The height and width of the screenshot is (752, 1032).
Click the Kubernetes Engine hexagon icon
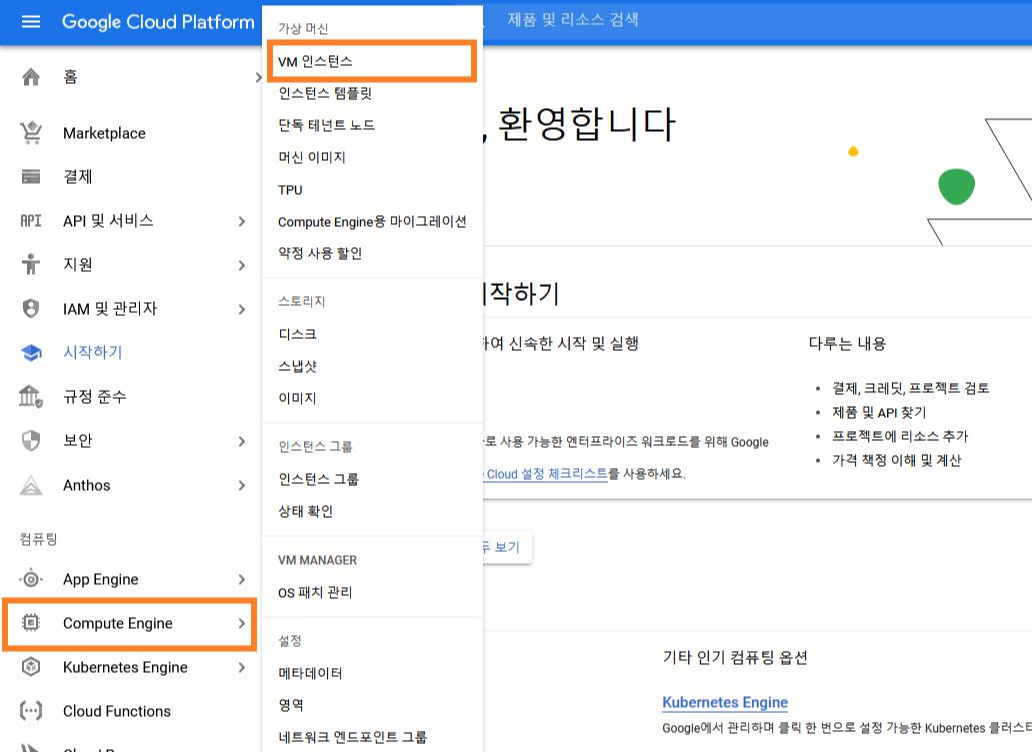(x=31, y=667)
